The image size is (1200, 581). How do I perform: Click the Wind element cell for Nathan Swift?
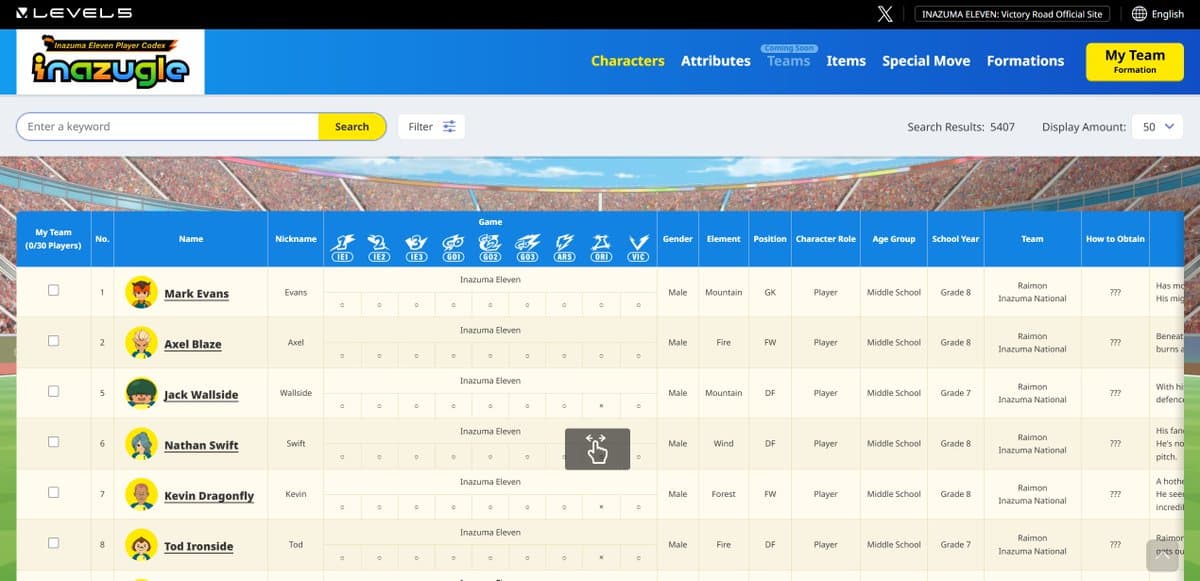click(724, 443)
